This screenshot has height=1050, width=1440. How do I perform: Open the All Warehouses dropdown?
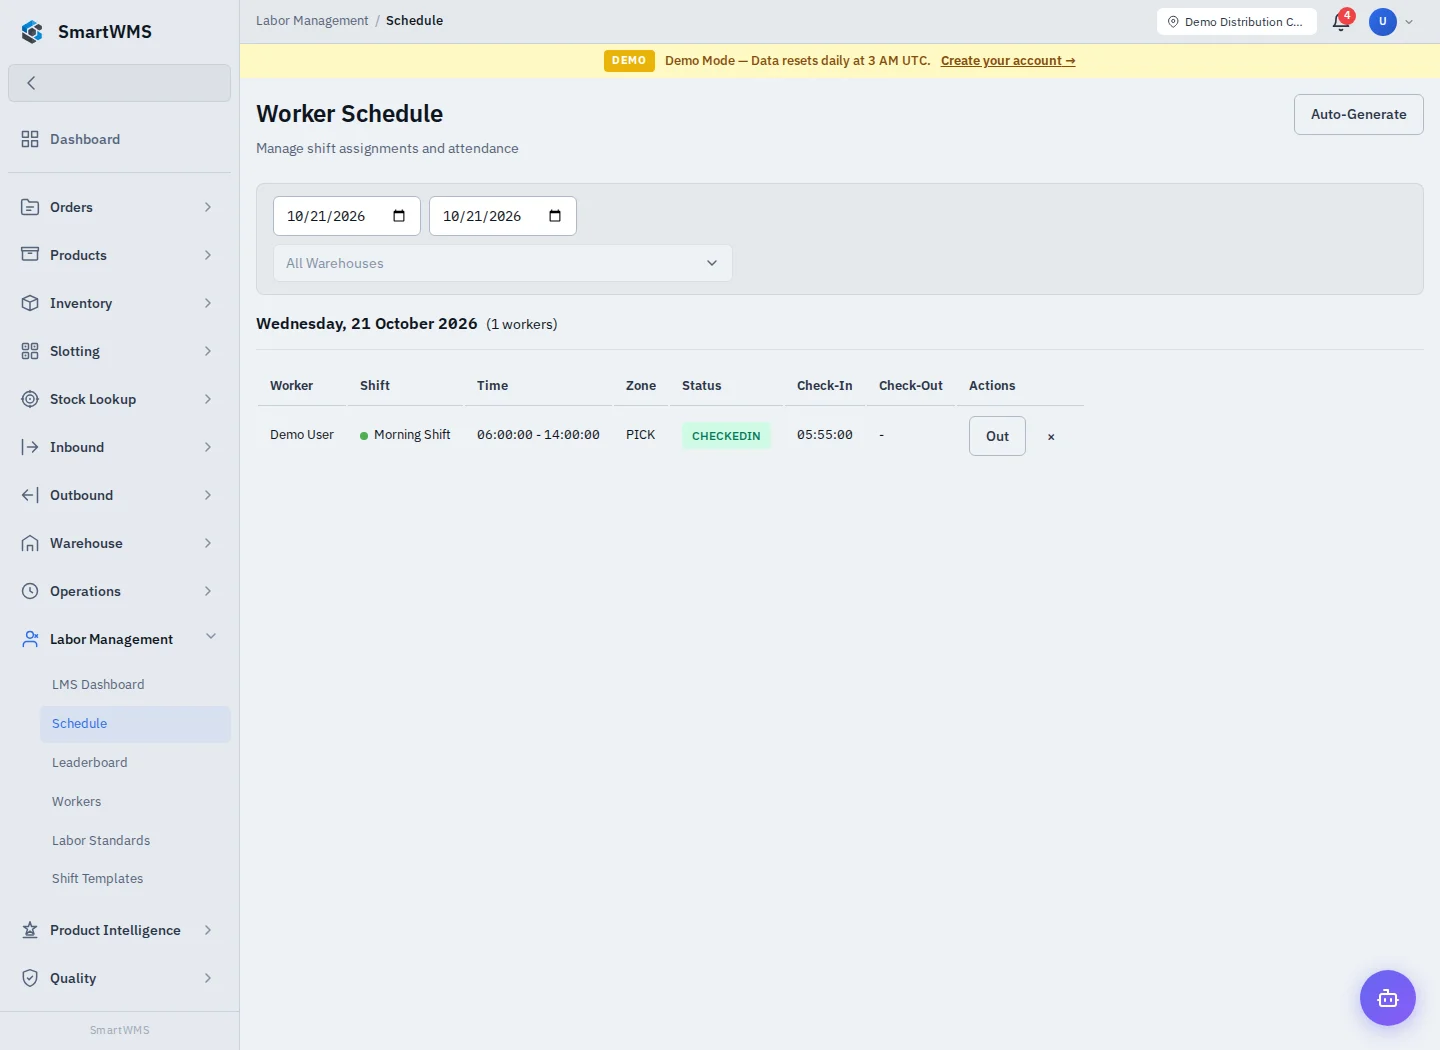[x=503, y=263]
